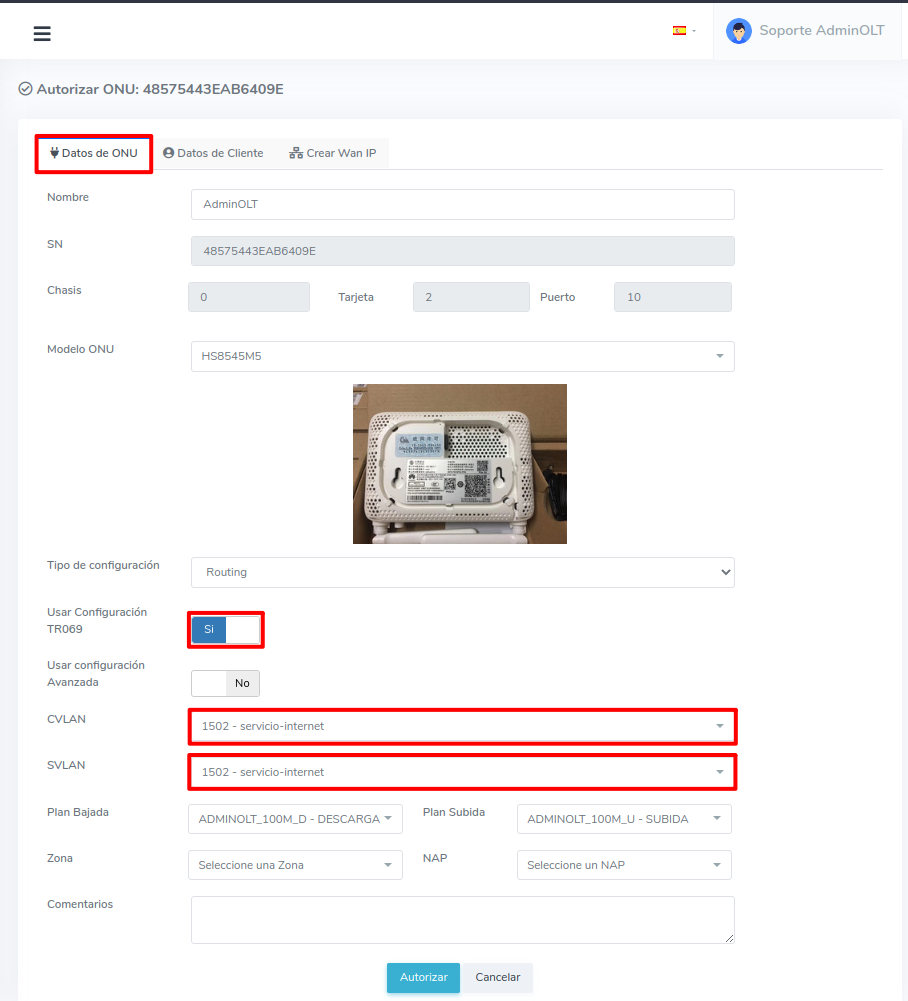Click the ONU device photo
Image resolution: width=908 pixels, height=1001 pixels.
coord(460,464)
